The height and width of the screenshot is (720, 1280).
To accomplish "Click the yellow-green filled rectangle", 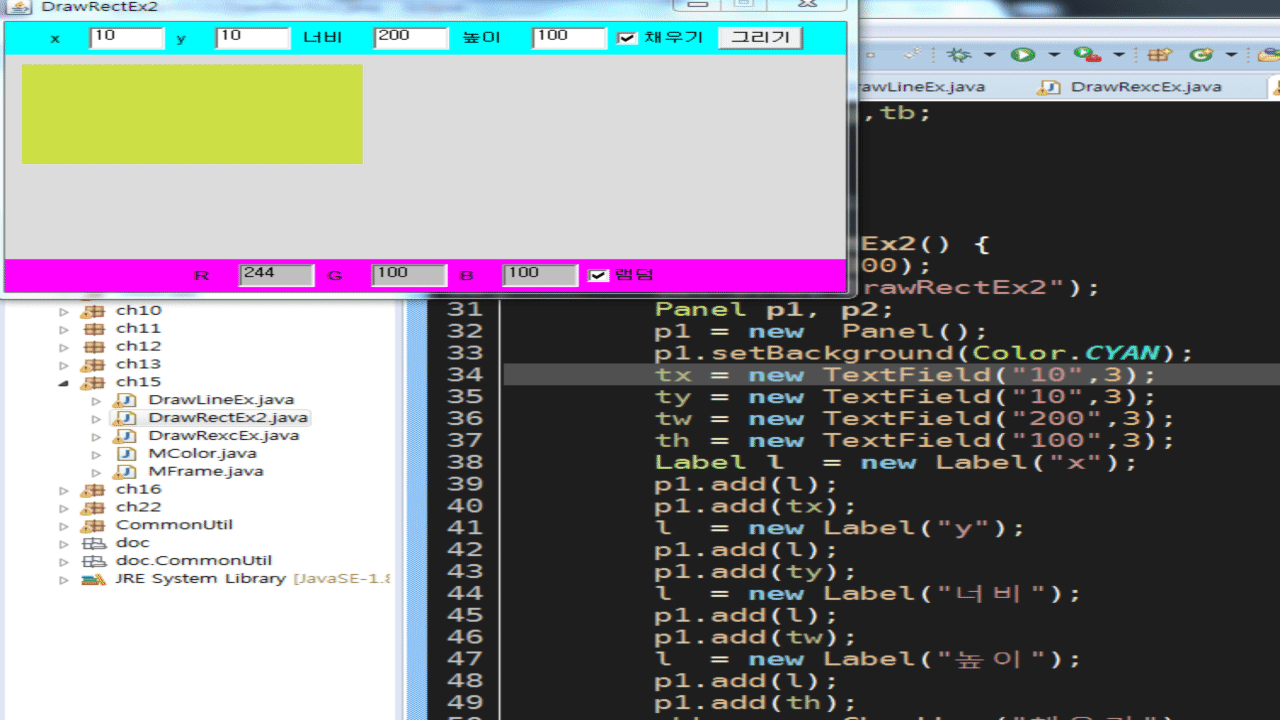I will tap(192, 114).
